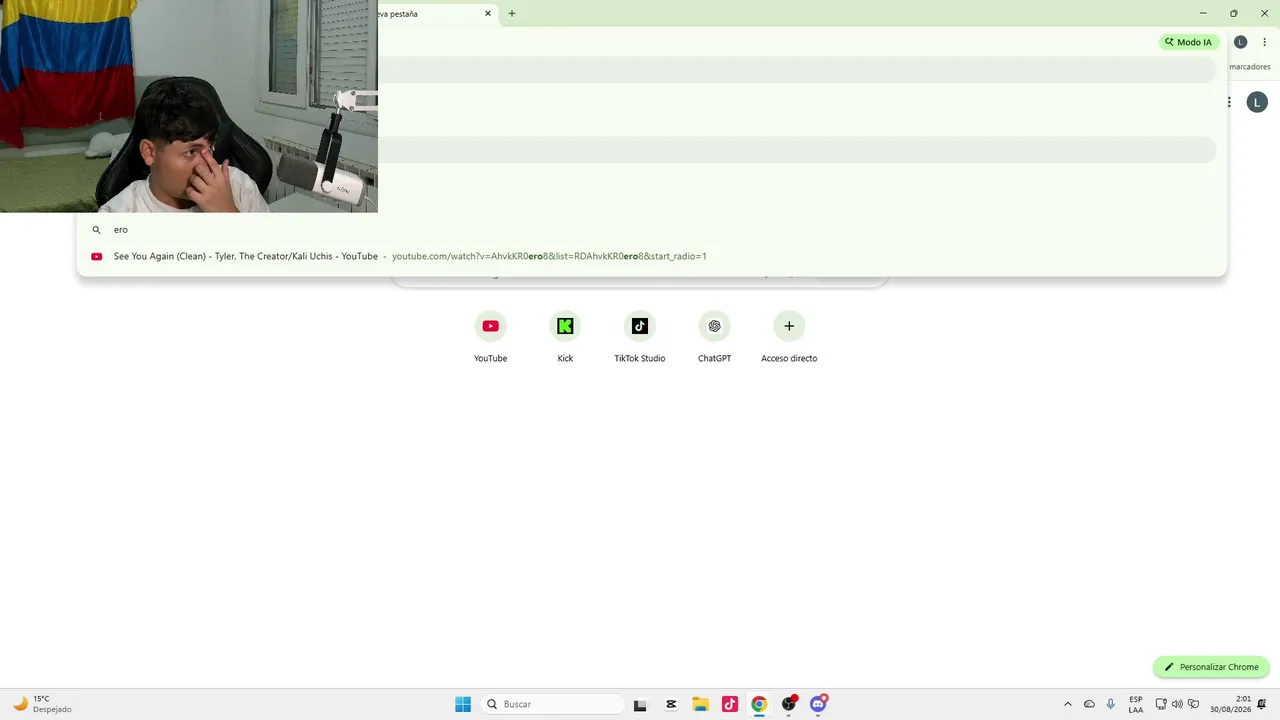This screenshot has height=720, width=1280.
Task: Close the Nueva pestaña tab
Action: click(x=488, y=14)
